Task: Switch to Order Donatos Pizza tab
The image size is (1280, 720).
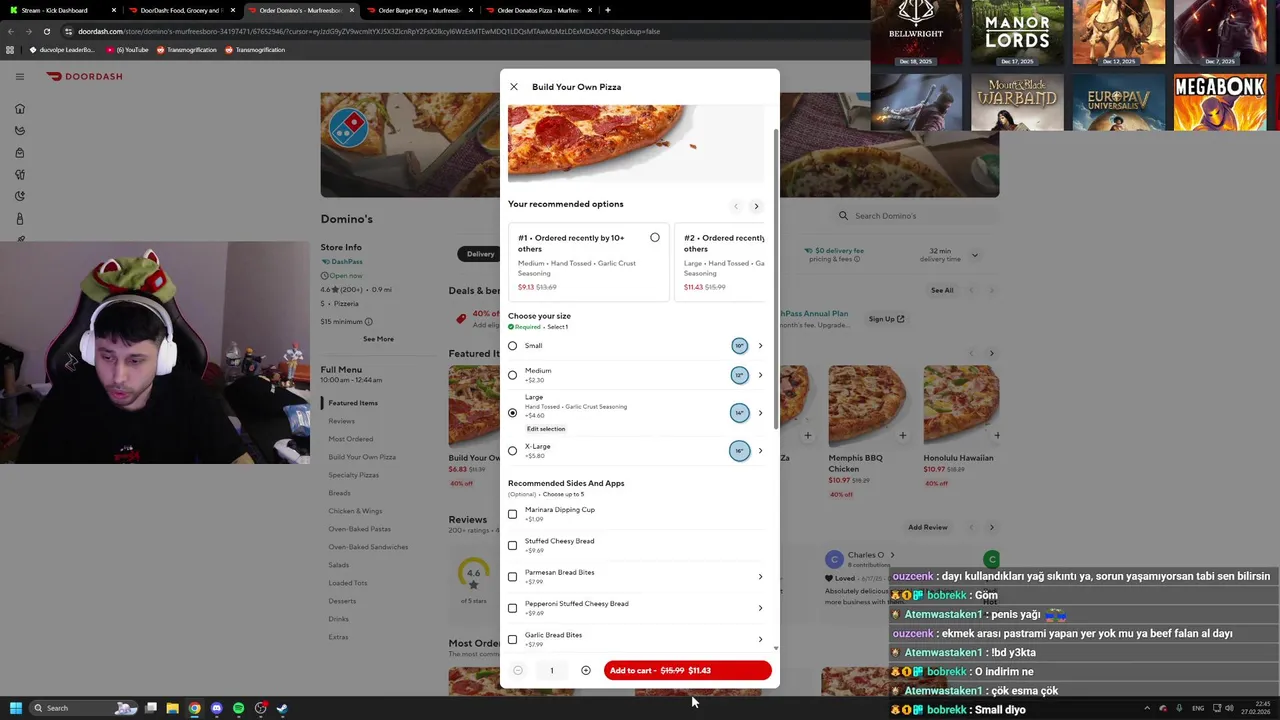Action: (538, 10)
